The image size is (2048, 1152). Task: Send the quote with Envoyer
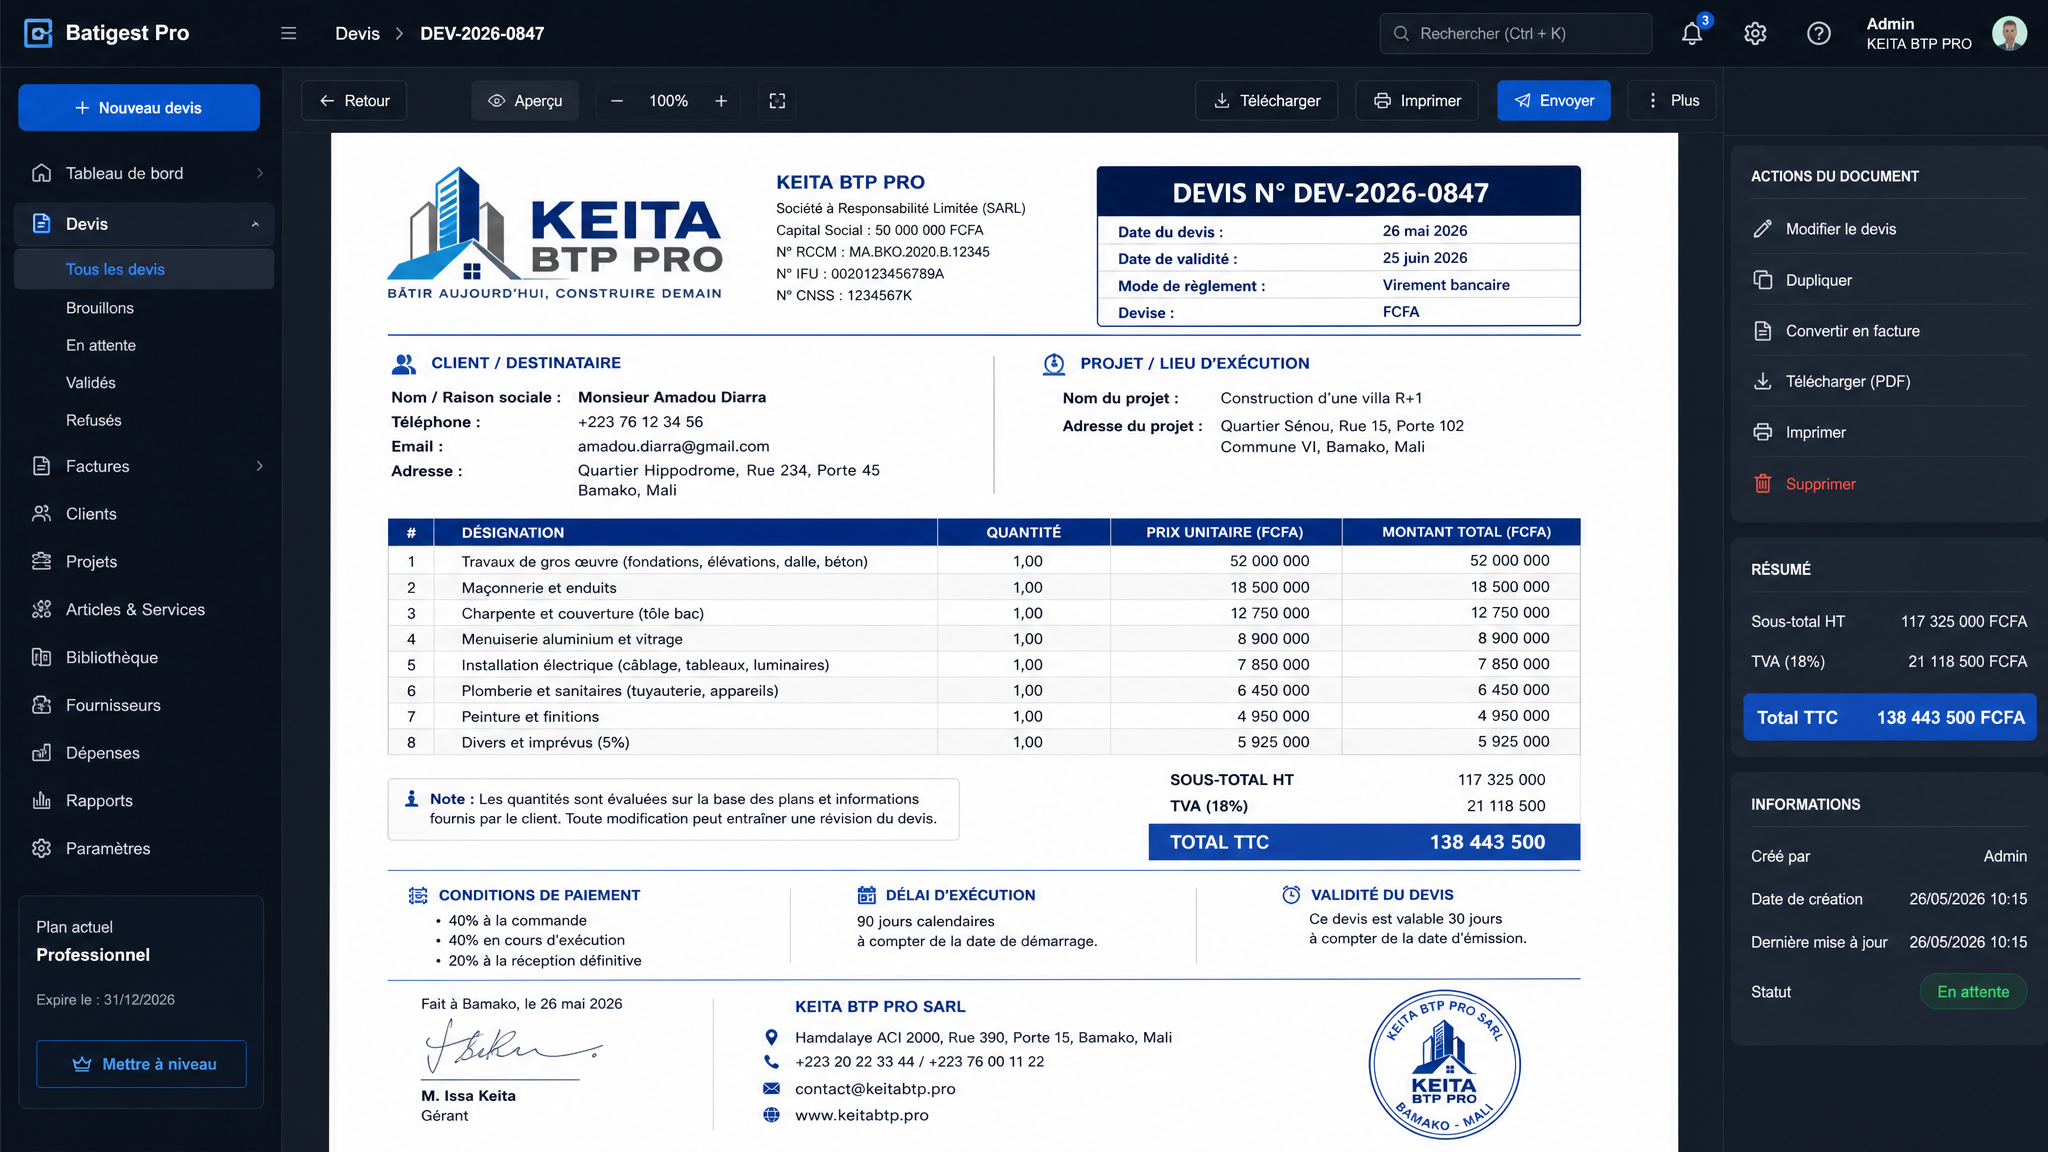[1554, 101]
